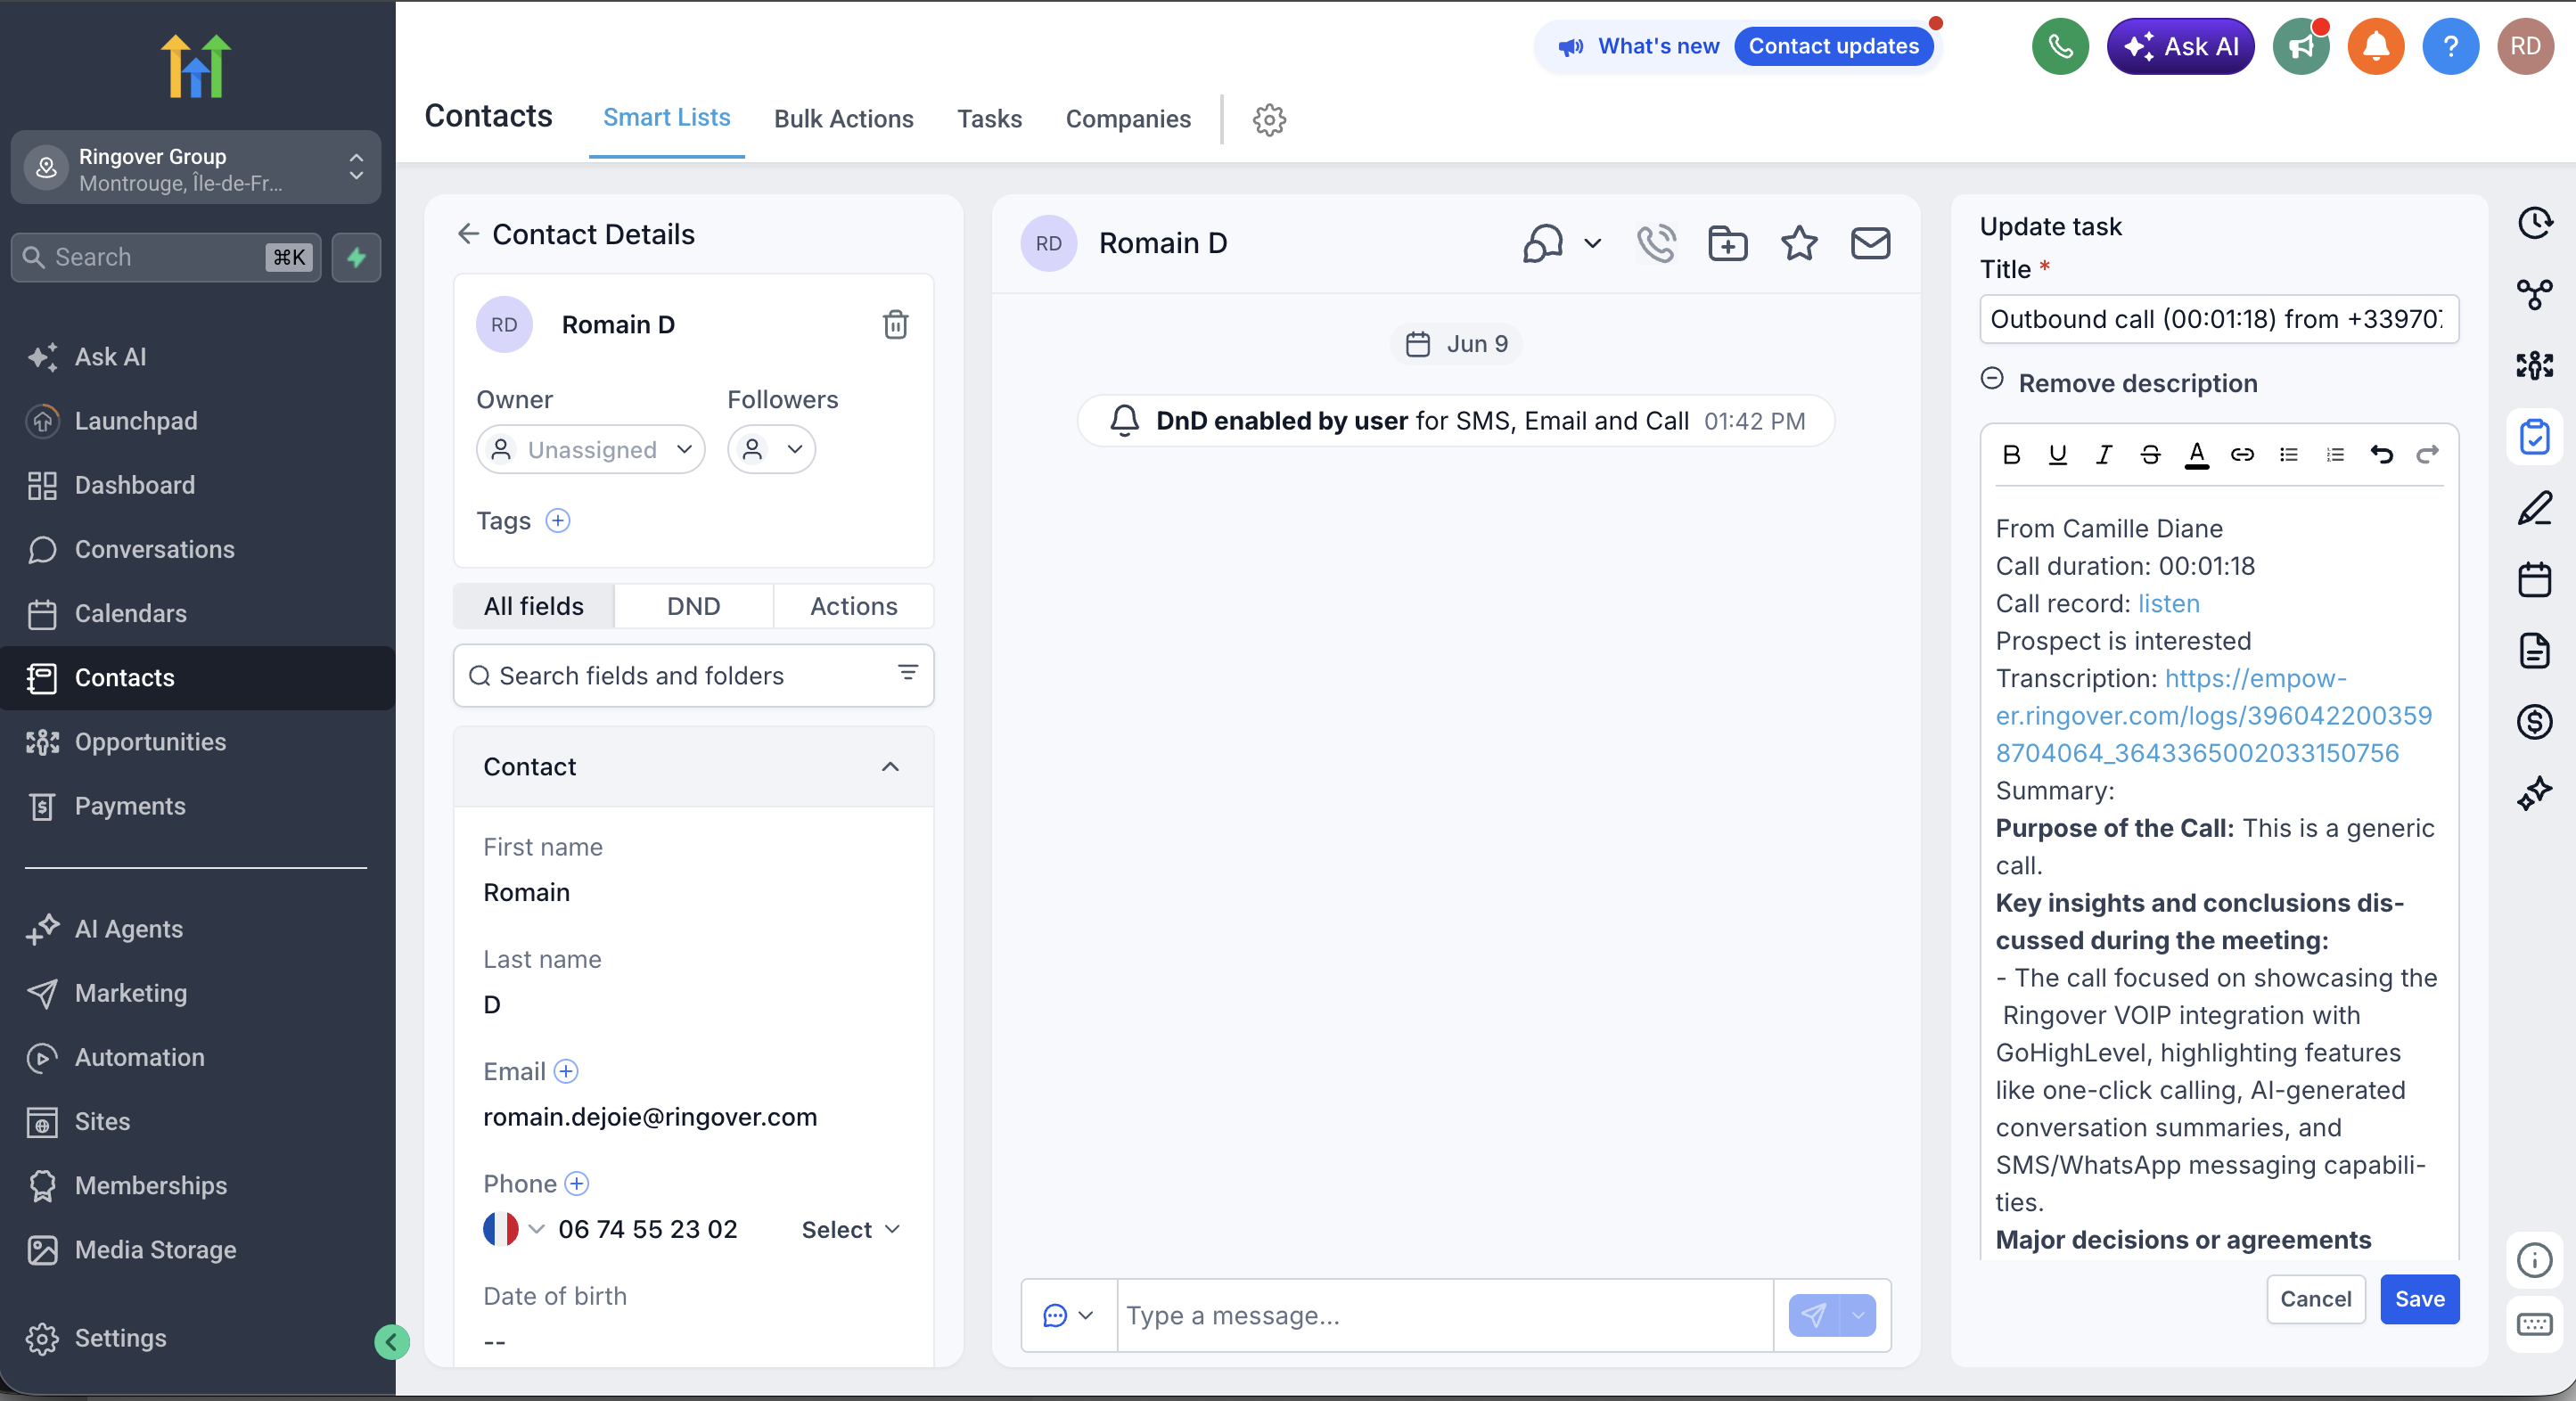This screenshot has width=2576, height=1401.
Task: Open the Tasks clipboard icon in right rail
Action: [x=2534, y=437]
